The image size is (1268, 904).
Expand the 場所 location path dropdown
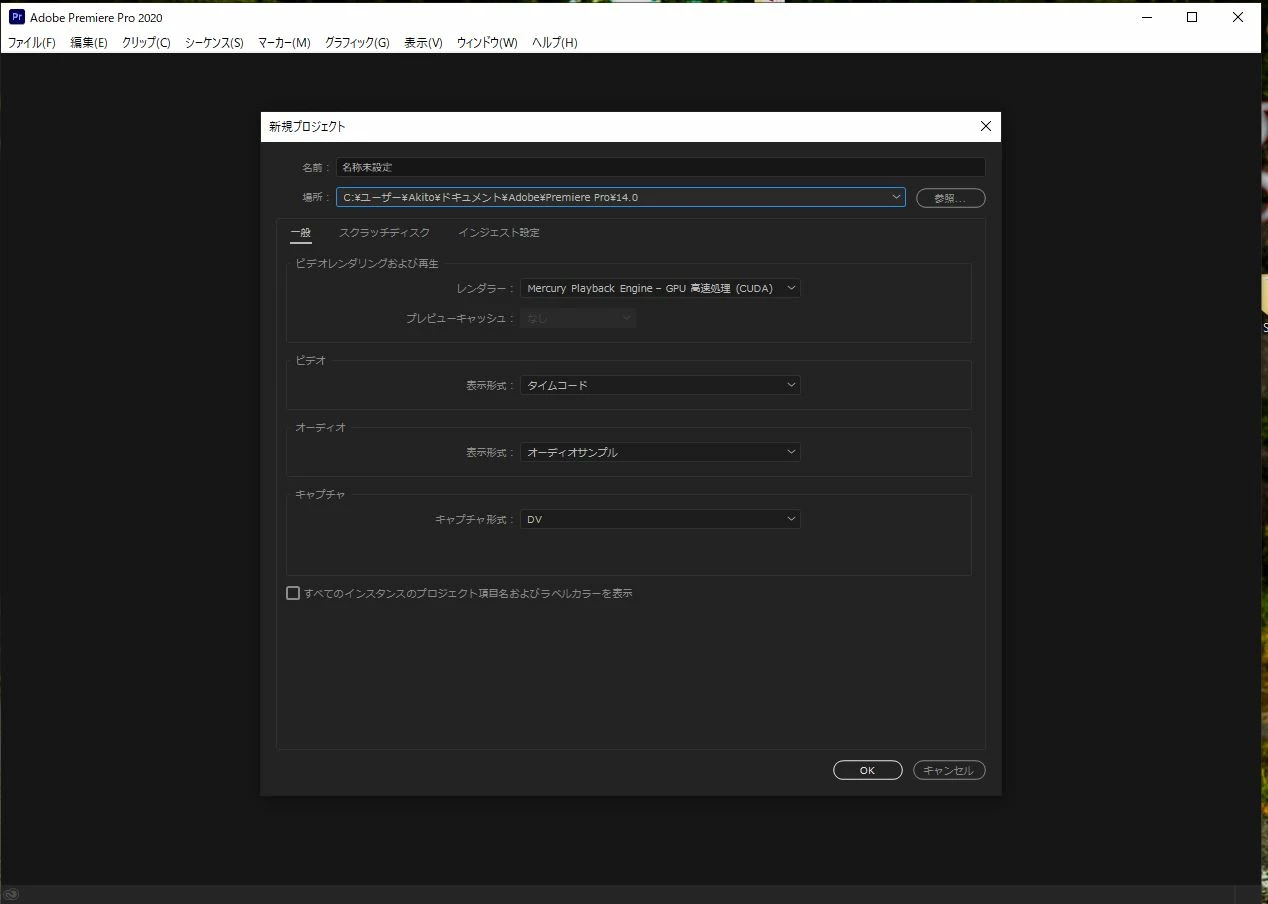tap(897, 197)
